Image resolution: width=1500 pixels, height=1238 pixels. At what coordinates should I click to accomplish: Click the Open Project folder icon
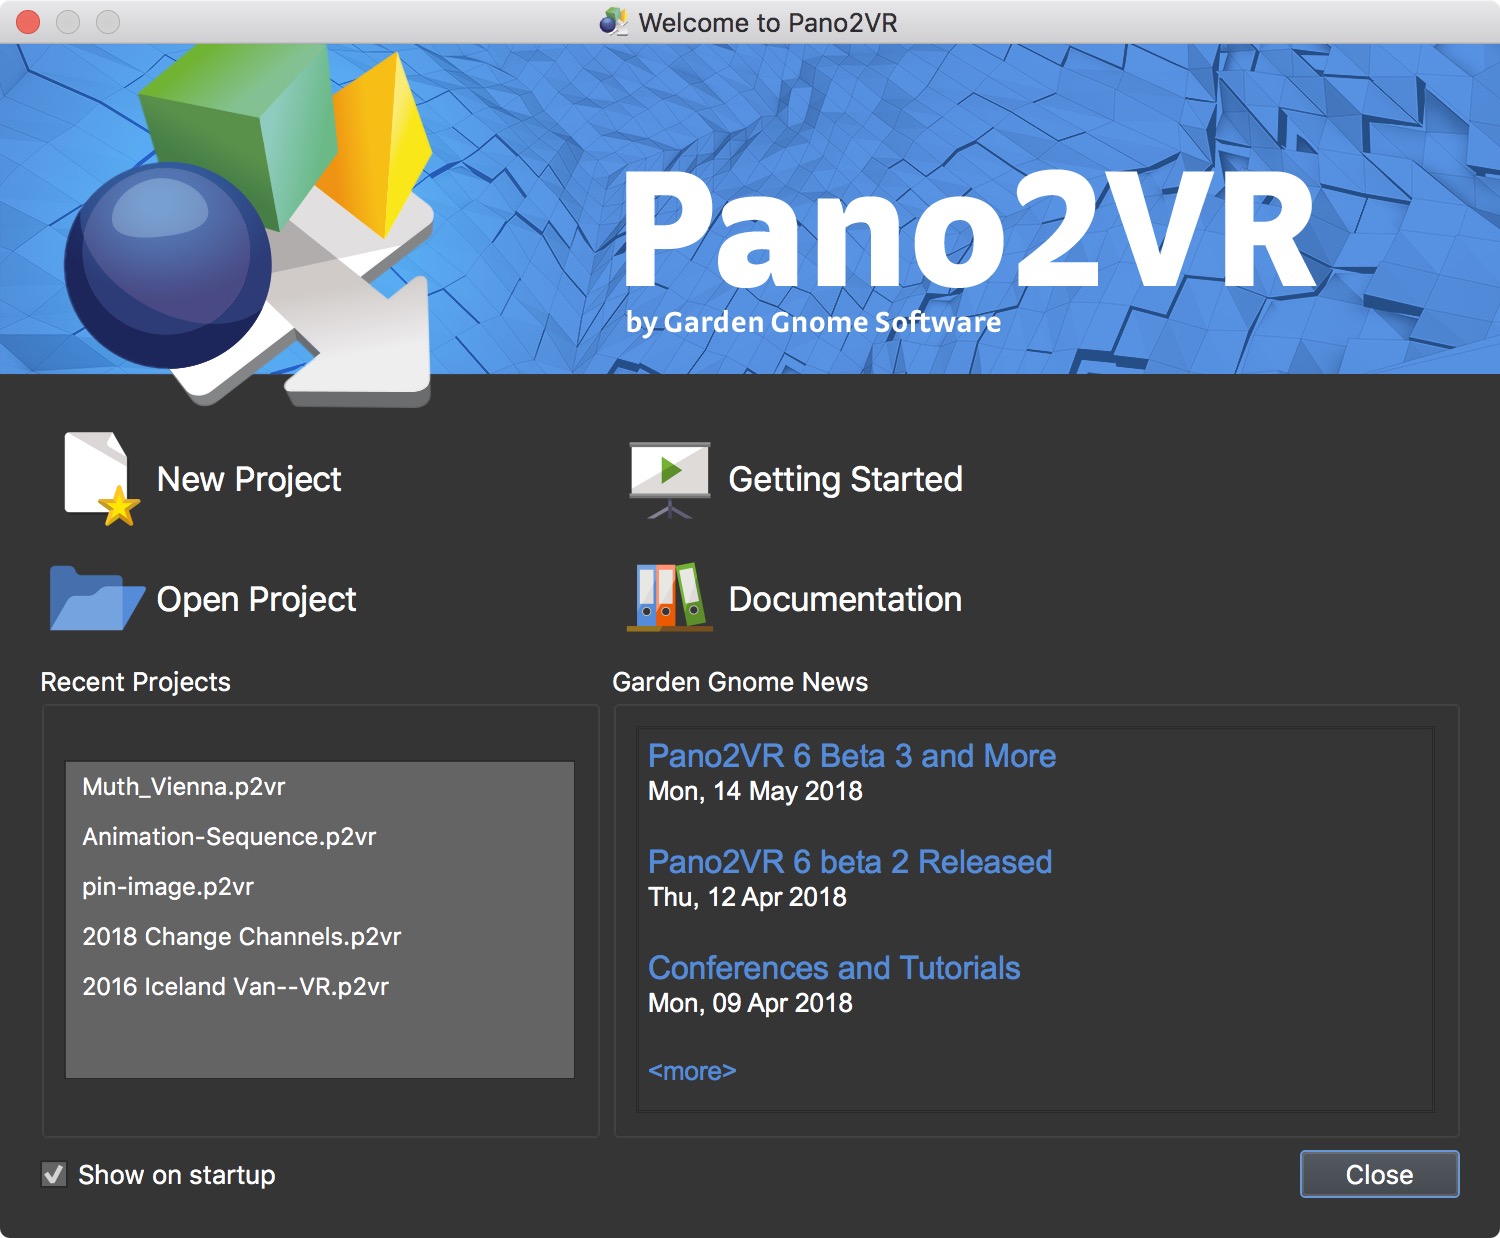click(97, 598)
